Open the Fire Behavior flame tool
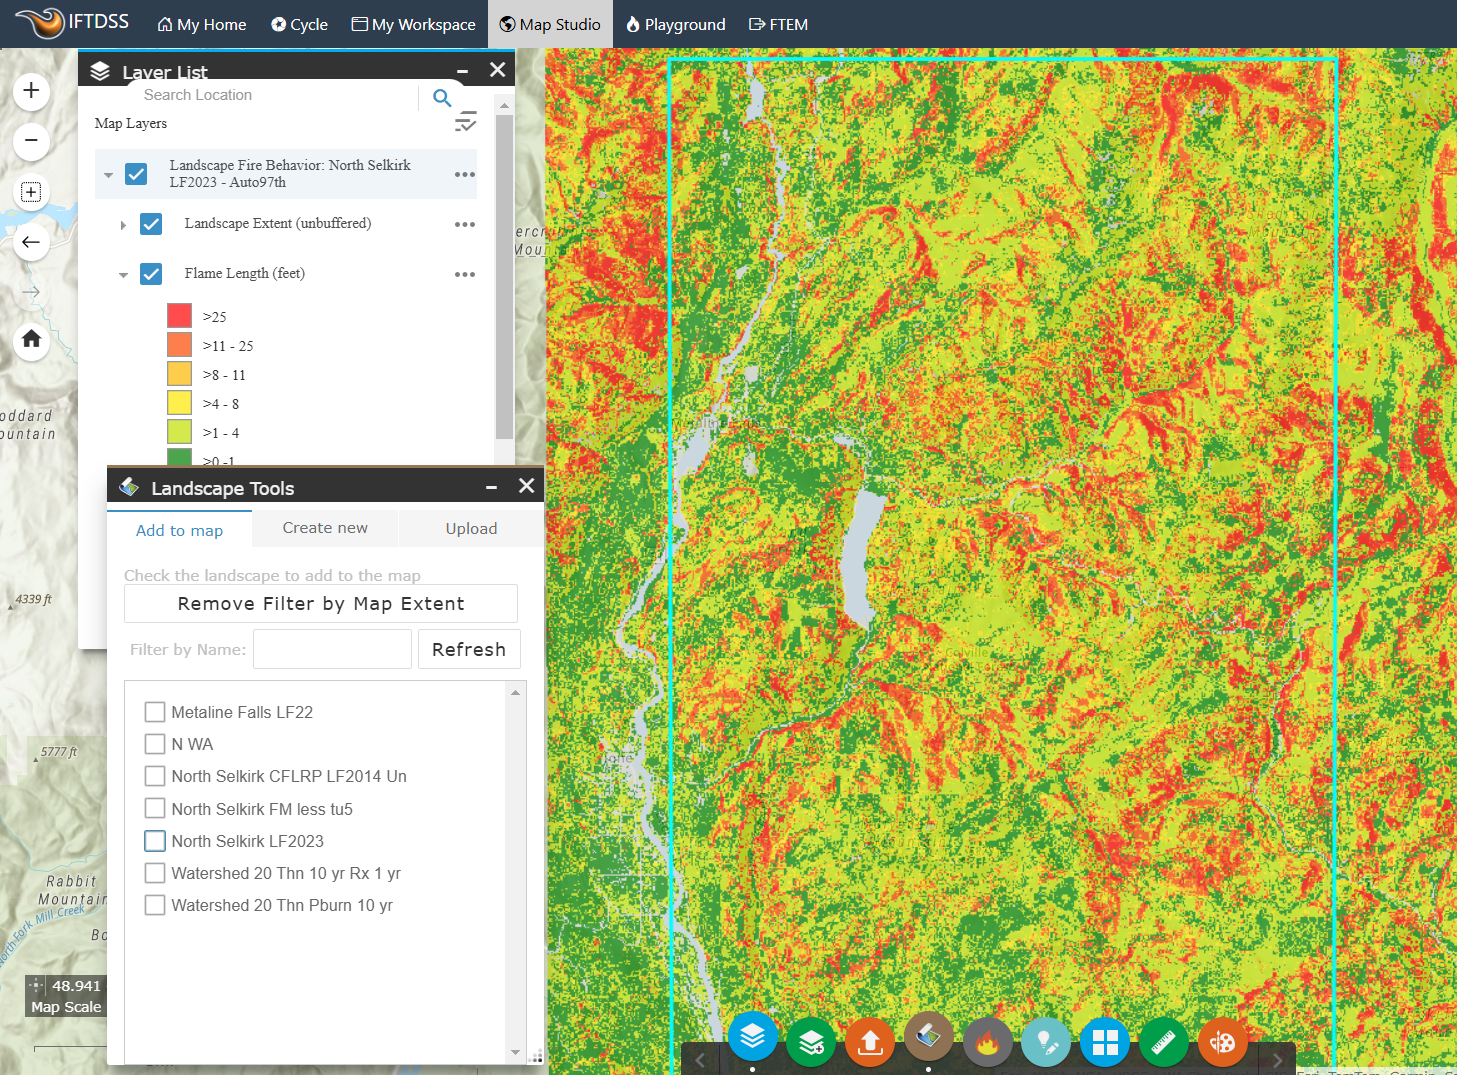Viewport: 1457px width, 1075px height. [x=987, y=1041]
